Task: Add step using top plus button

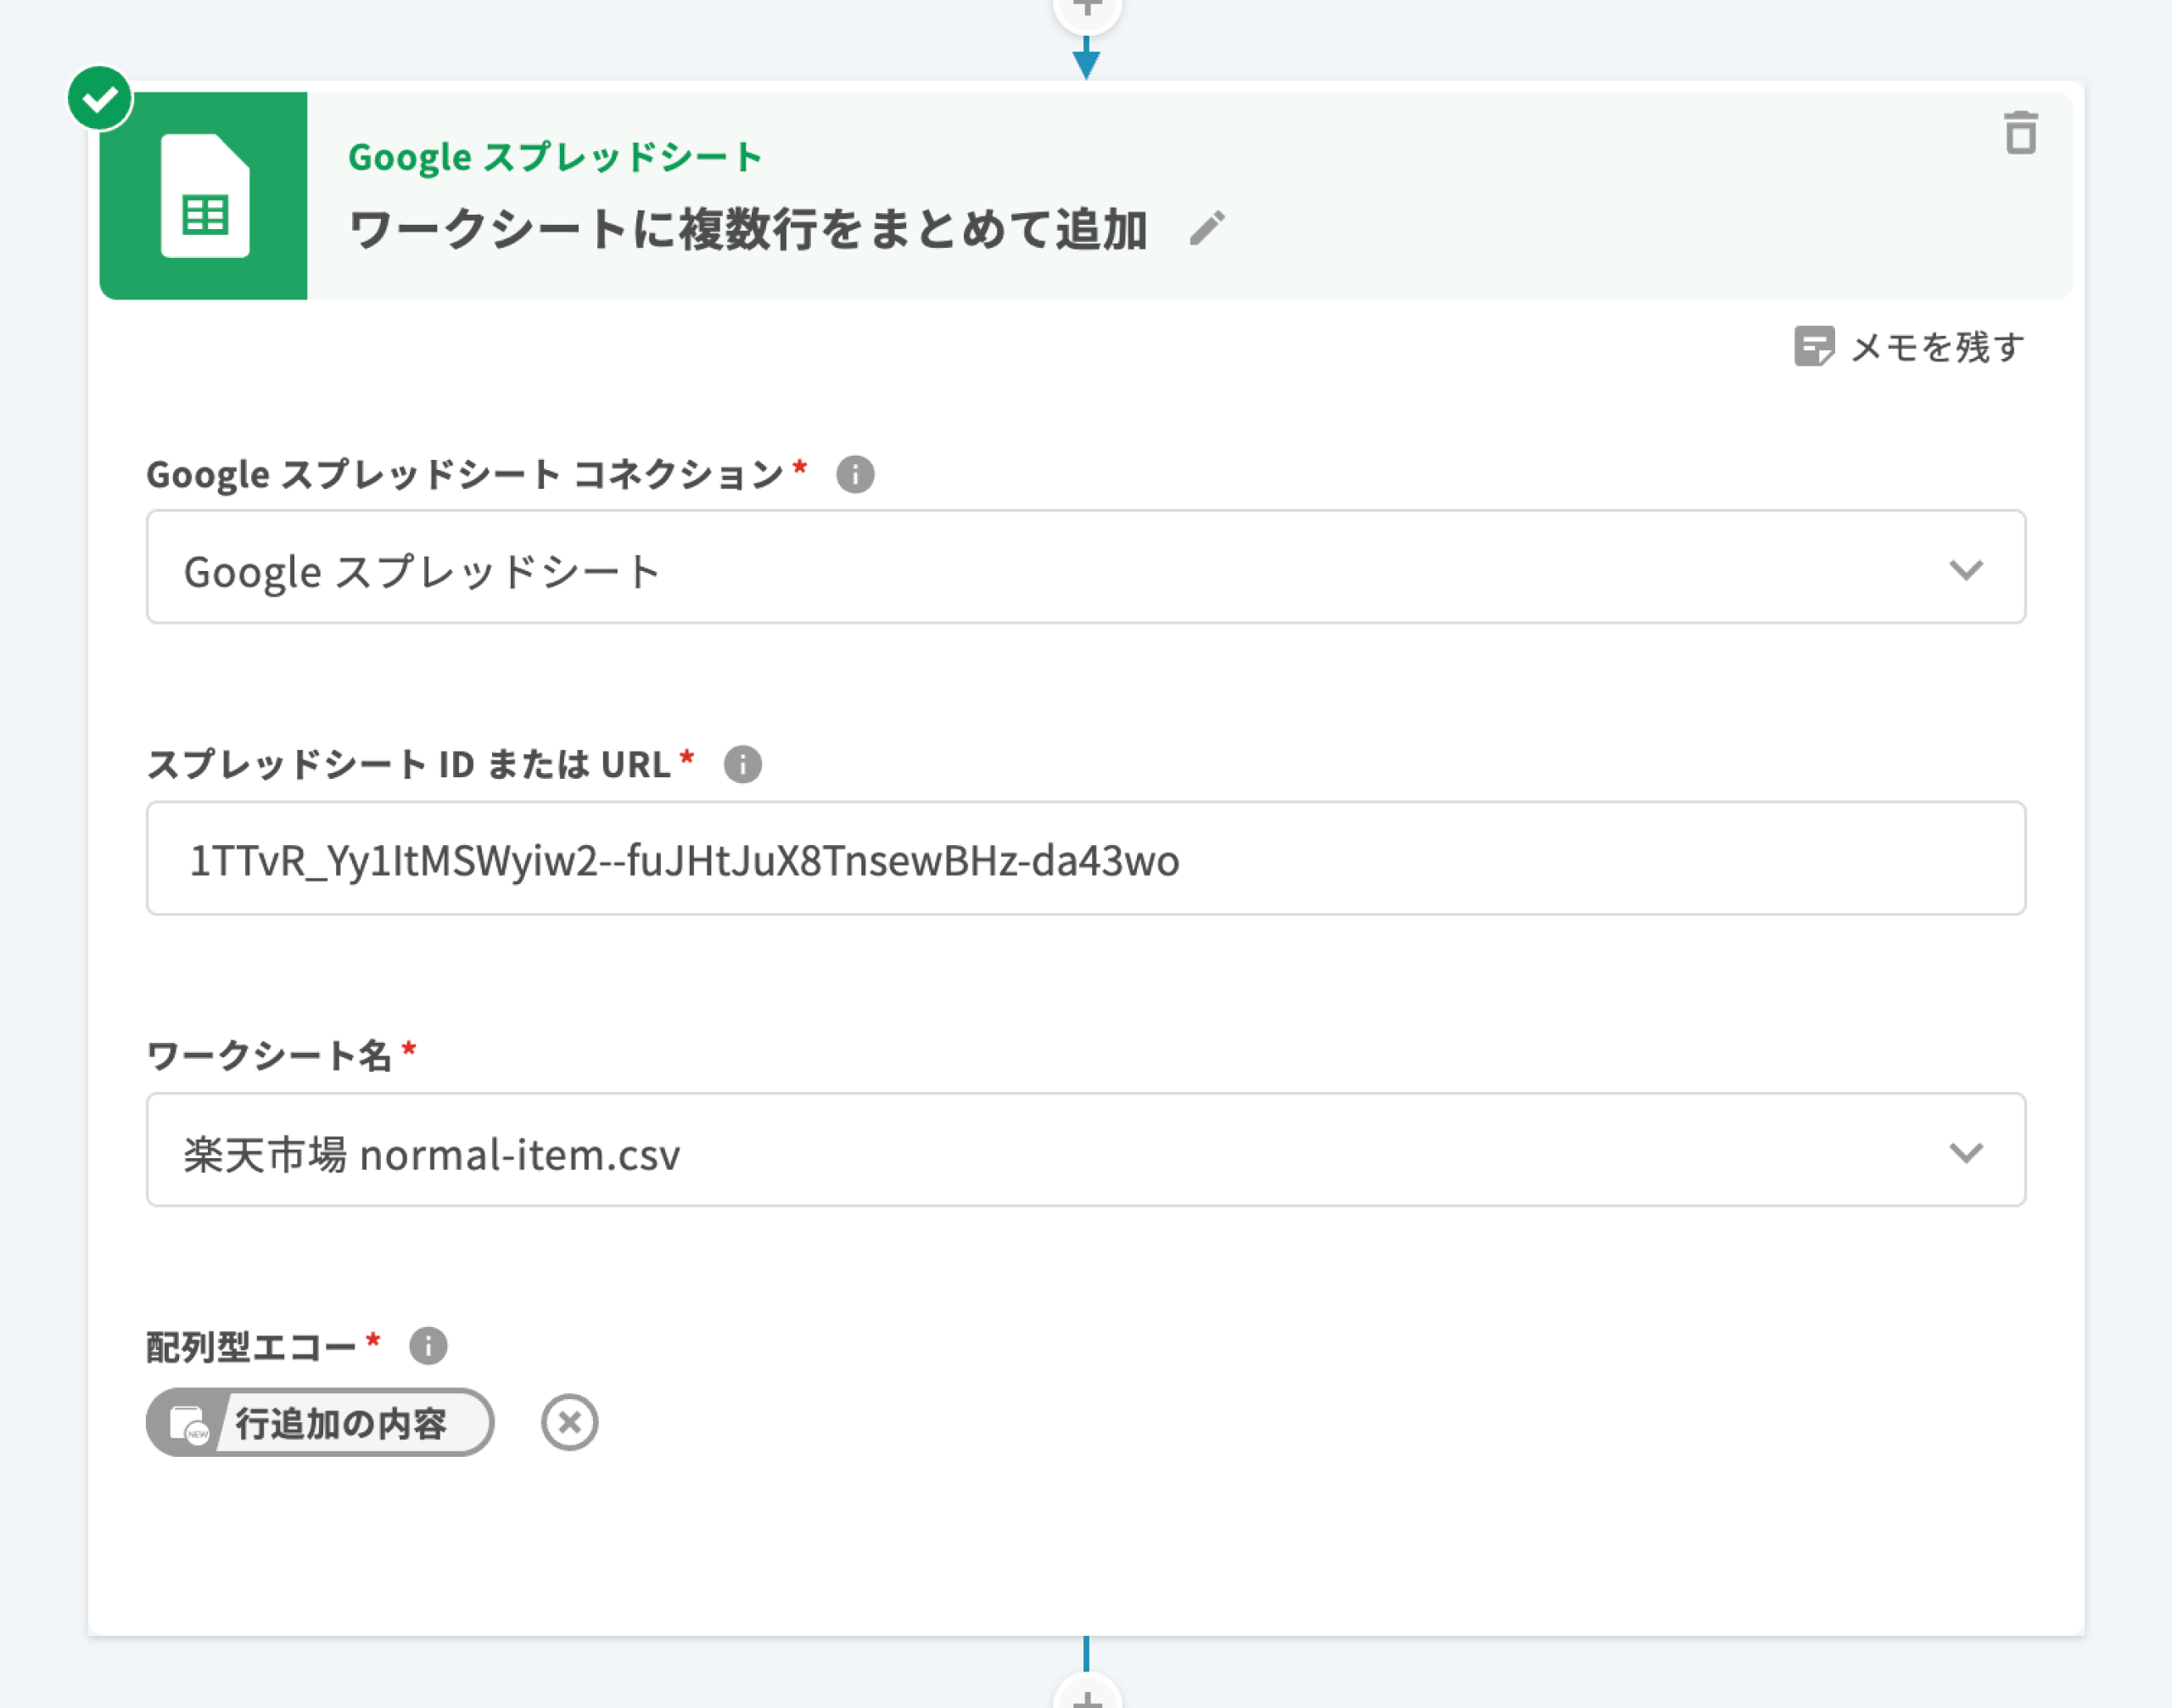Action: [1087, 10]
